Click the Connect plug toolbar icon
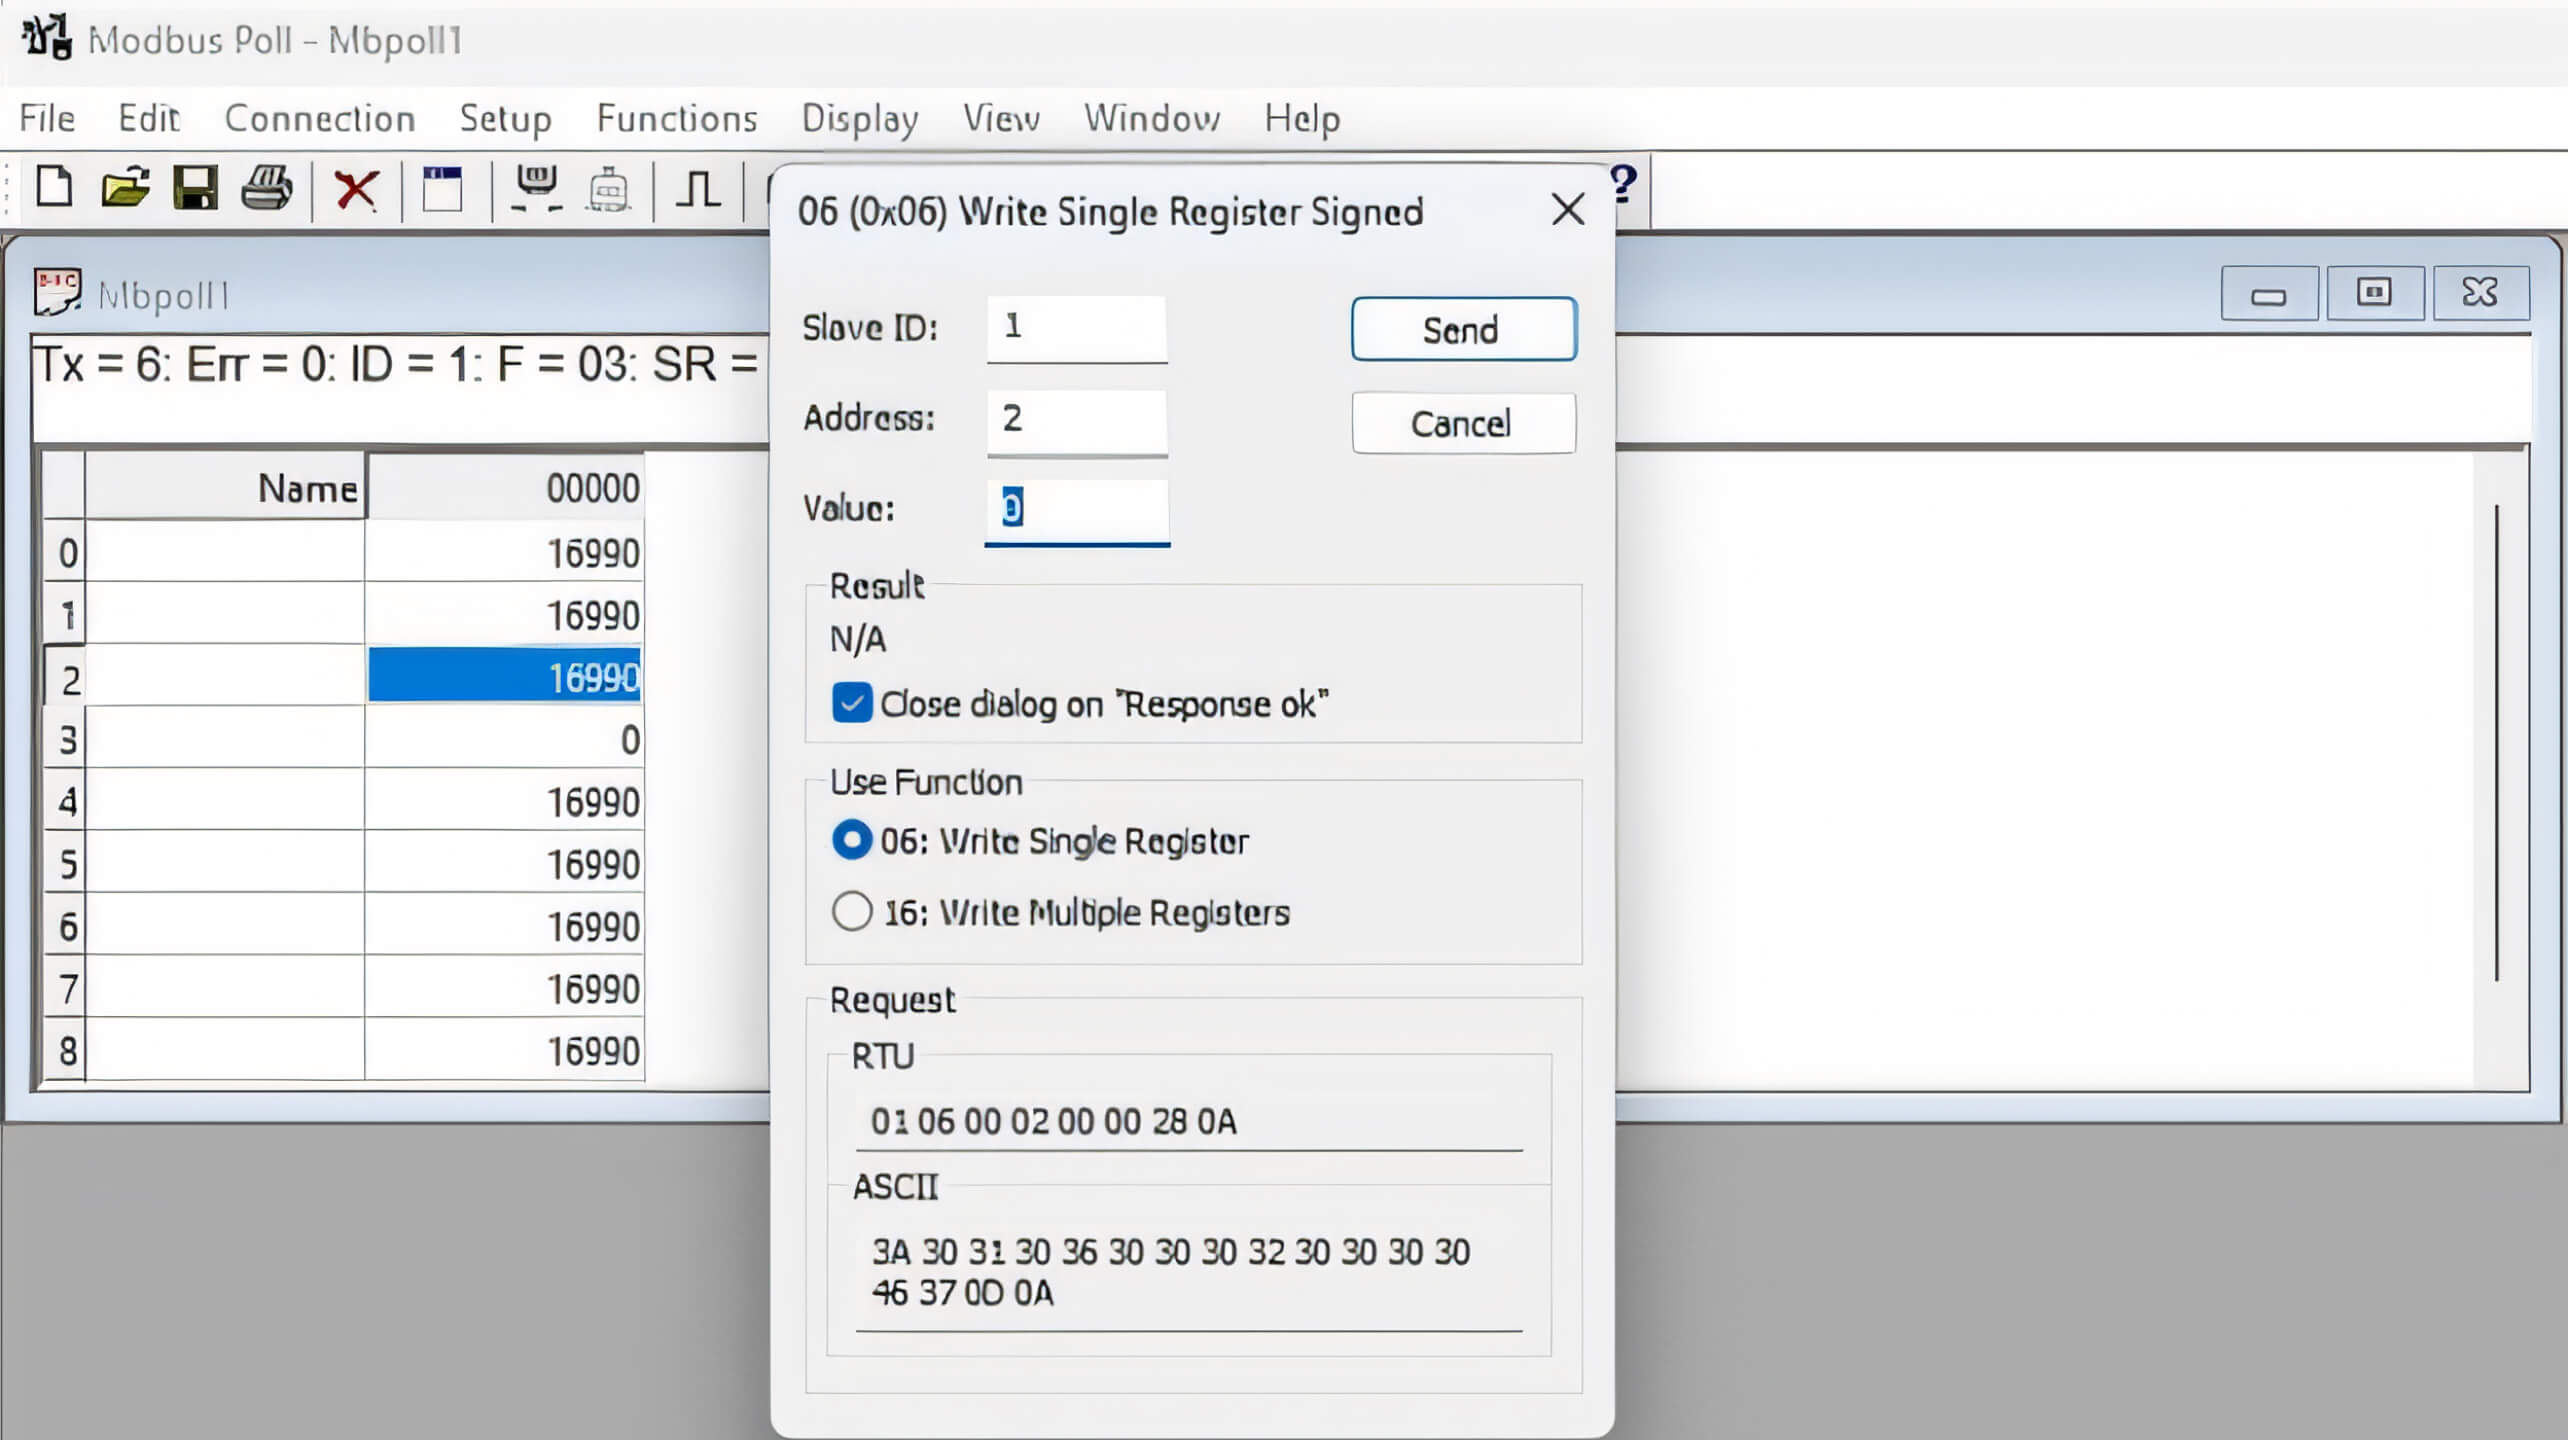The height and width of the screenshot is (1440, 2568). 536,187
